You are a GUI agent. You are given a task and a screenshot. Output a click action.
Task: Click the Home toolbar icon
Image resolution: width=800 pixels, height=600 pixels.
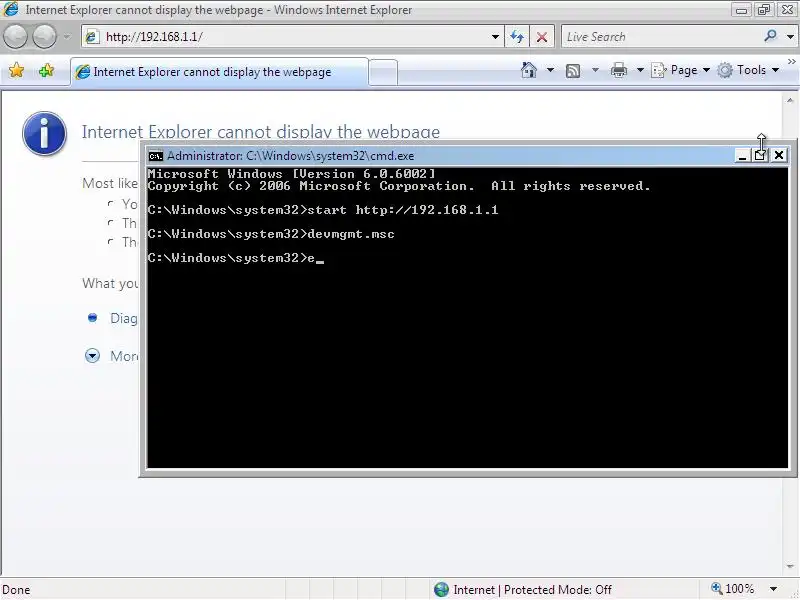click(x=529, y=70)
